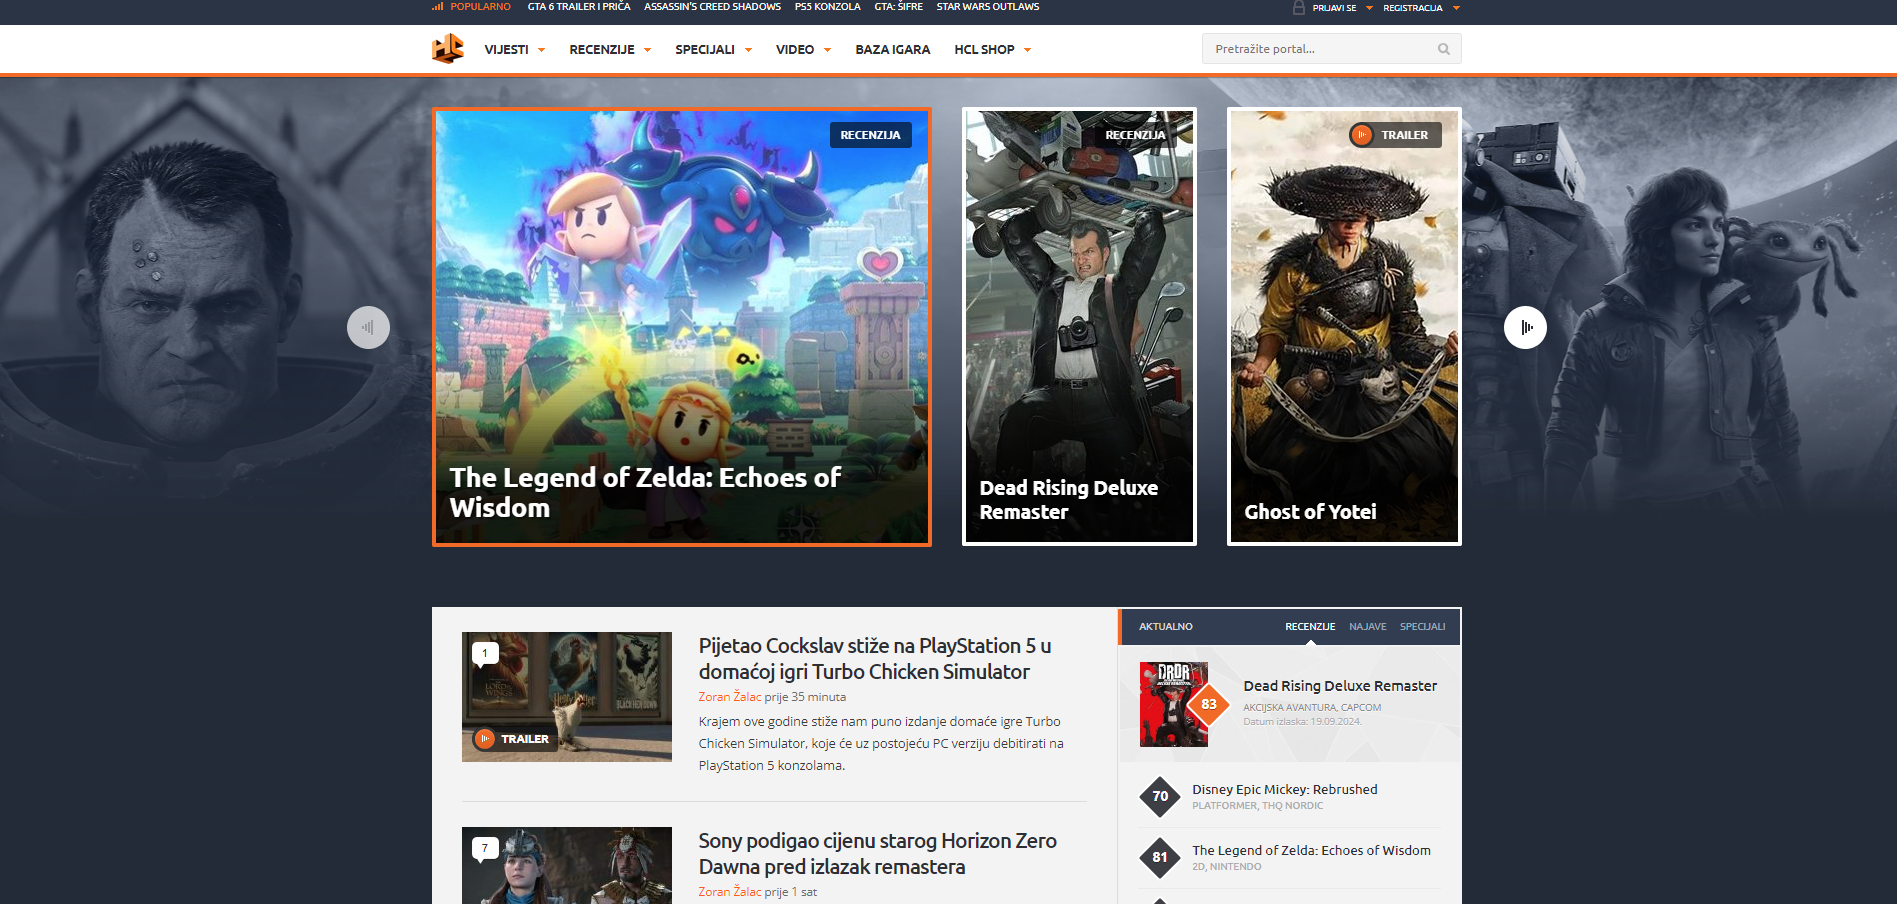Click comment bubble on Turbo Chicken thumbnail

pos(485,653)
